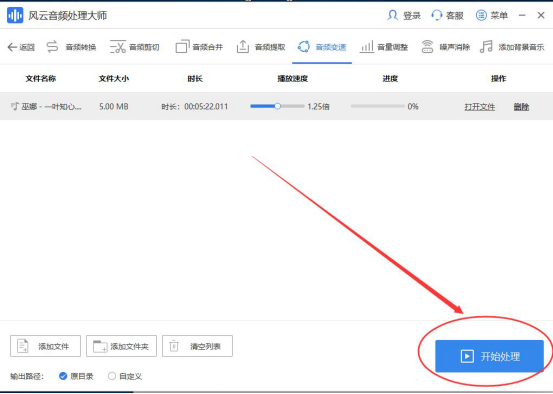The width and height of the screenshot is (553, 394).
Task: Click the noise removal wifi-like icon
Action: click(x=427, y=47)
